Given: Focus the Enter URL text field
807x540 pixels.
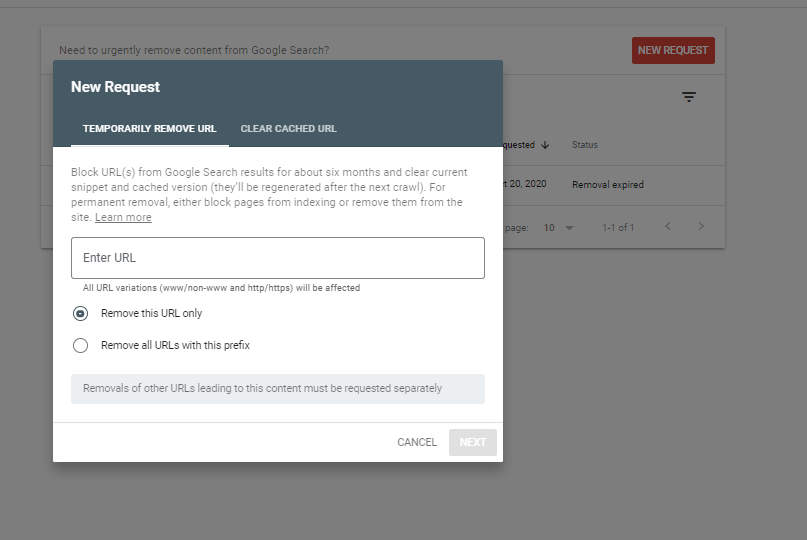Looking at the screenshot, I should point(277,258).
